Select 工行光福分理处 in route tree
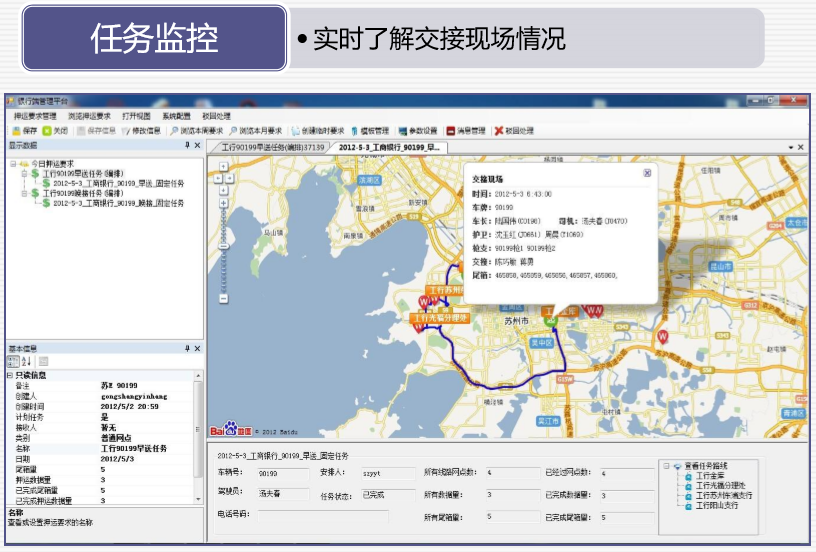This screenshot has height=552, width=816. [721, 485]
